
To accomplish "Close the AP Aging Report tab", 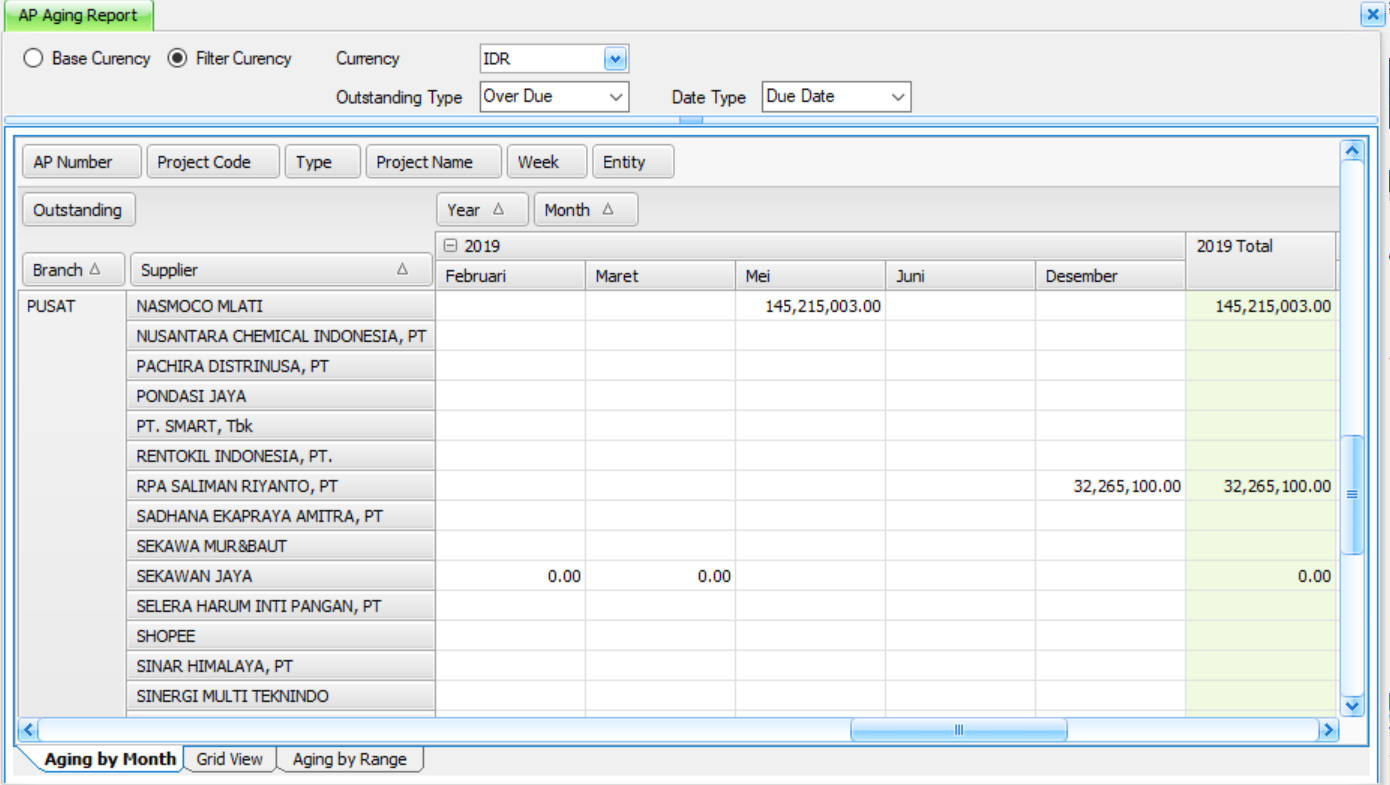I will point(1371,15).
